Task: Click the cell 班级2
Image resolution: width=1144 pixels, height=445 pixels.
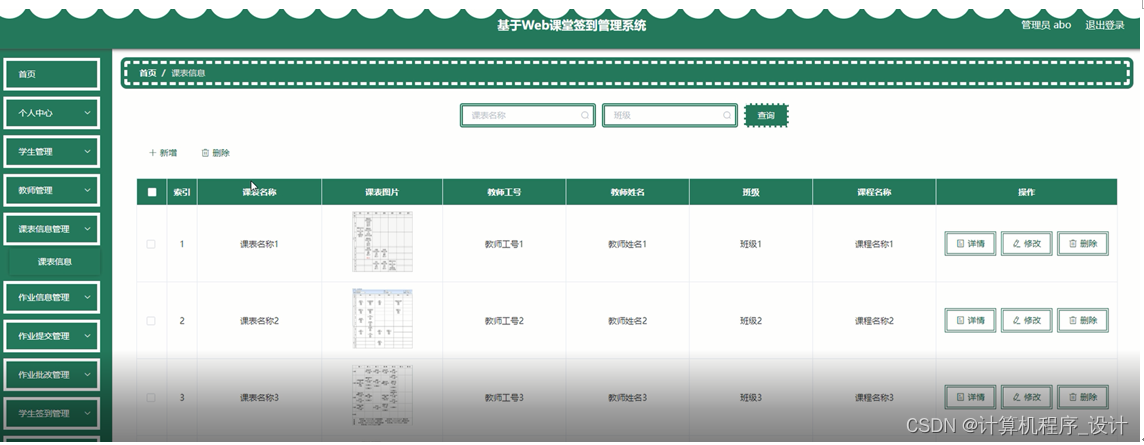Action: point(751,321)
